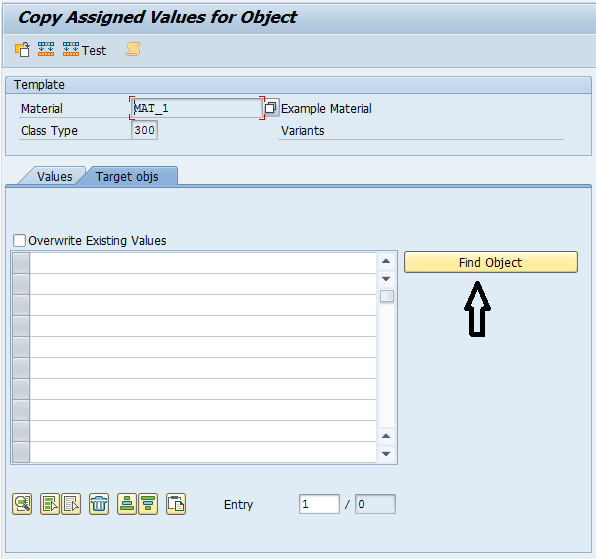
Task: Click the Entry number field showing 1
Action: pyautogui.click(x=319, y=504)
